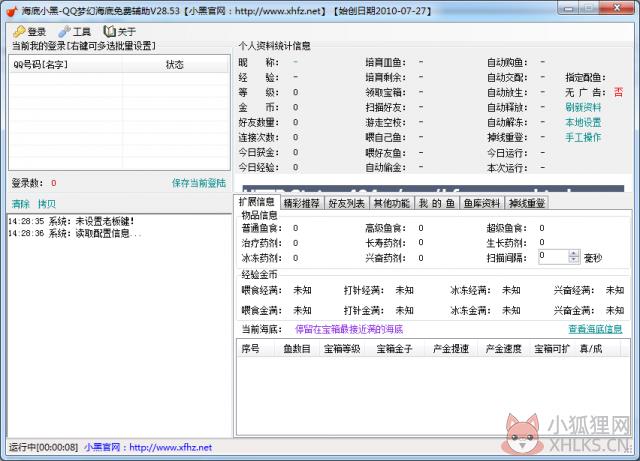Click log line 未设置老板键!
This screenshot has width=640, height=461.
click(x=71, y=221)
